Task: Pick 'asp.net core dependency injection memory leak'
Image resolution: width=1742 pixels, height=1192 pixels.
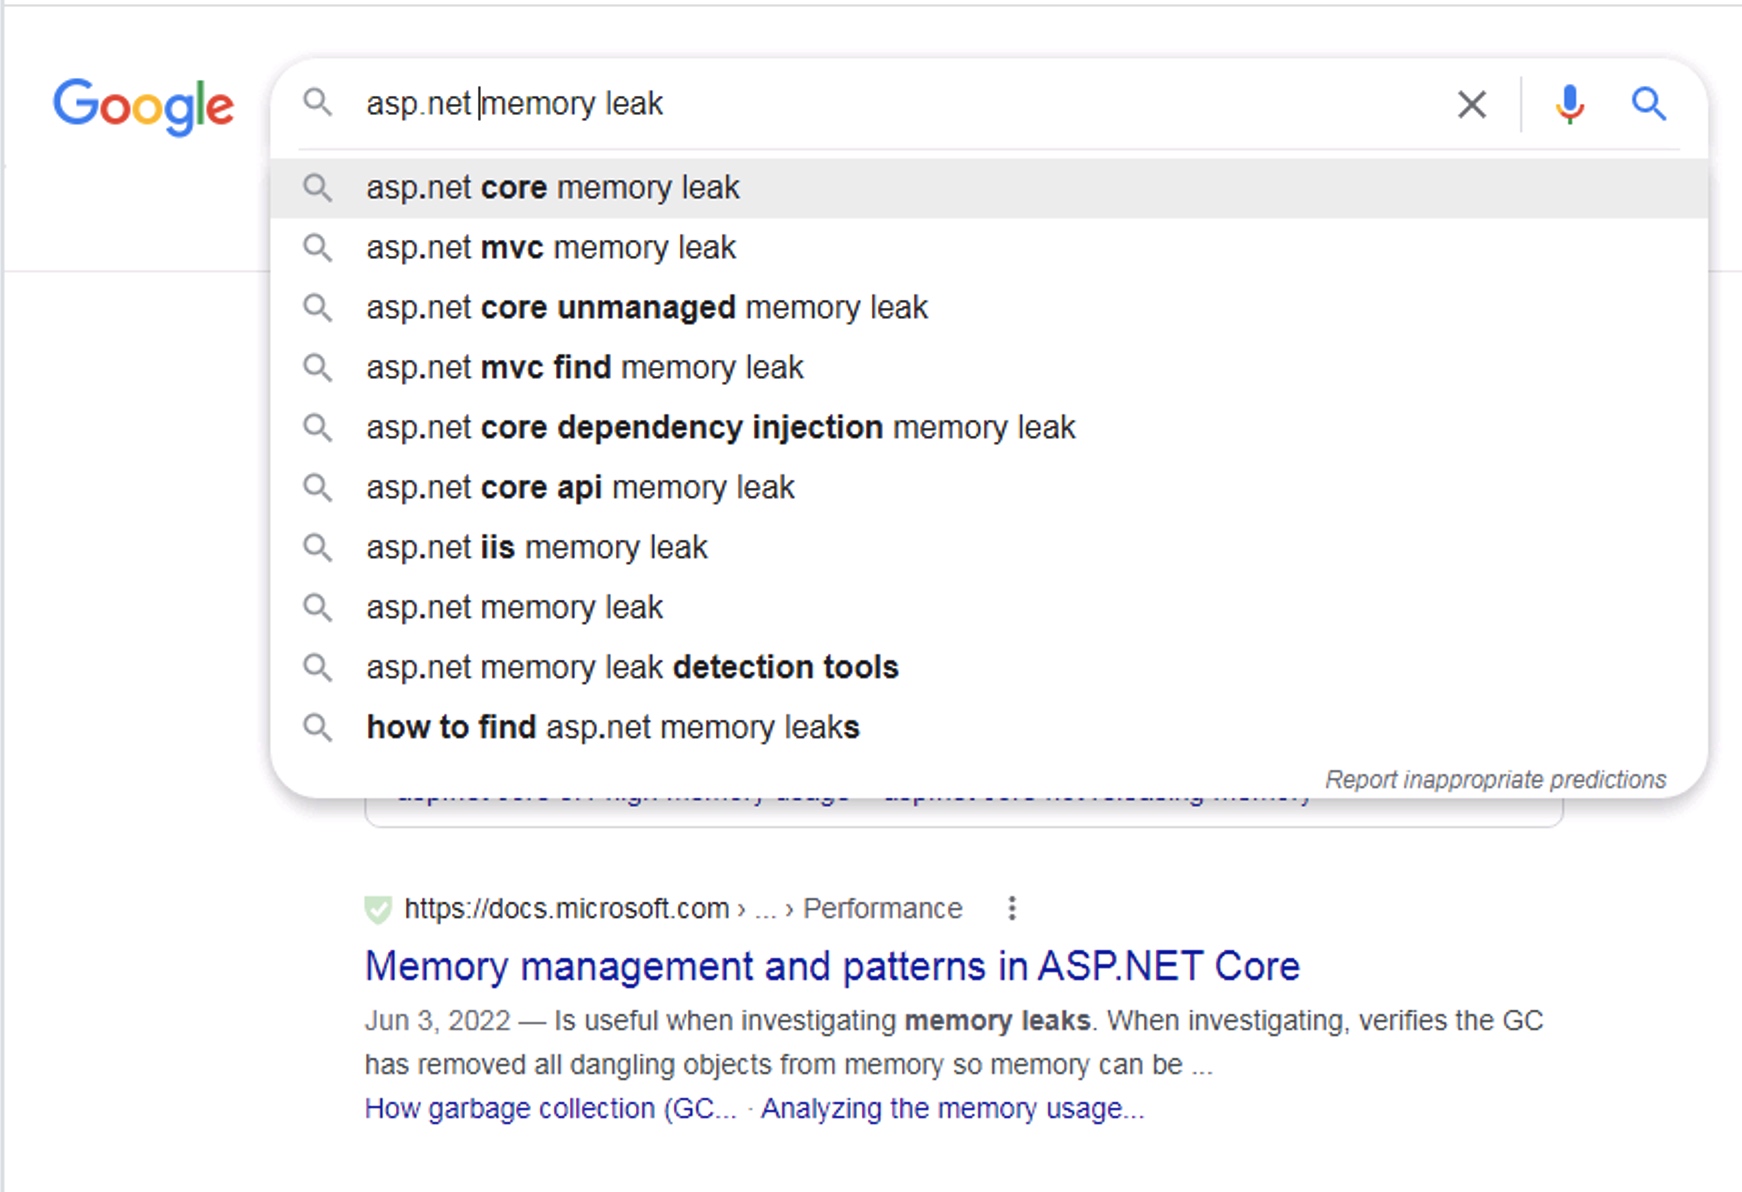Action: point(989,428)
